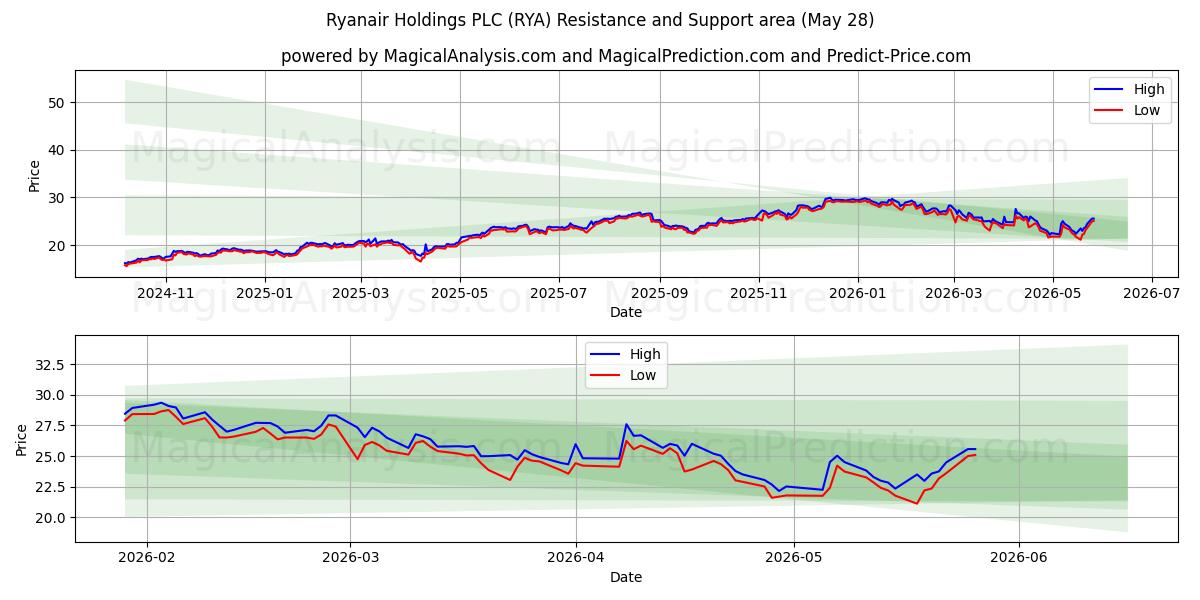Click the 'Price' axis label of the bottom chart
1200x600 pixels.
tap(22, 440)
